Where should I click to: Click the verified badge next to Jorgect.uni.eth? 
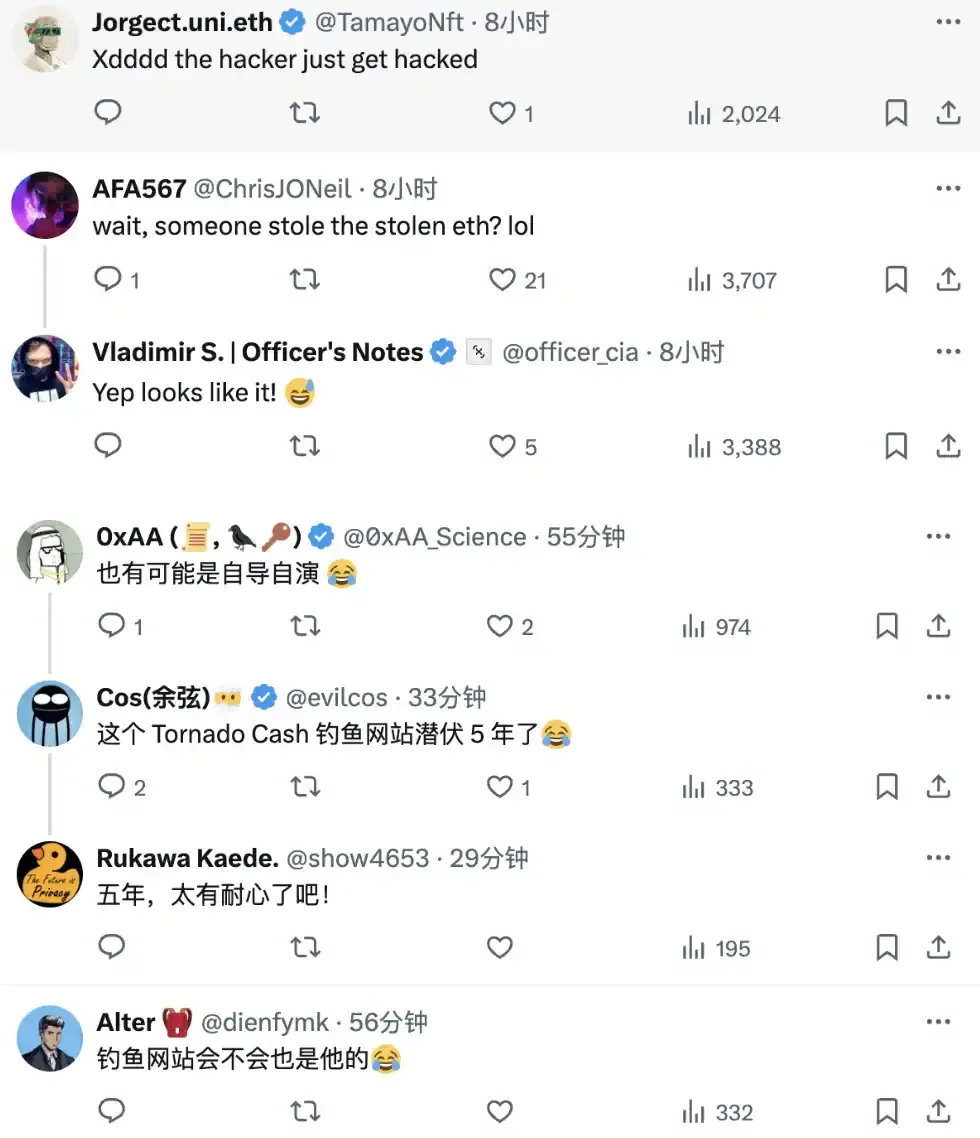coord(293,21)
